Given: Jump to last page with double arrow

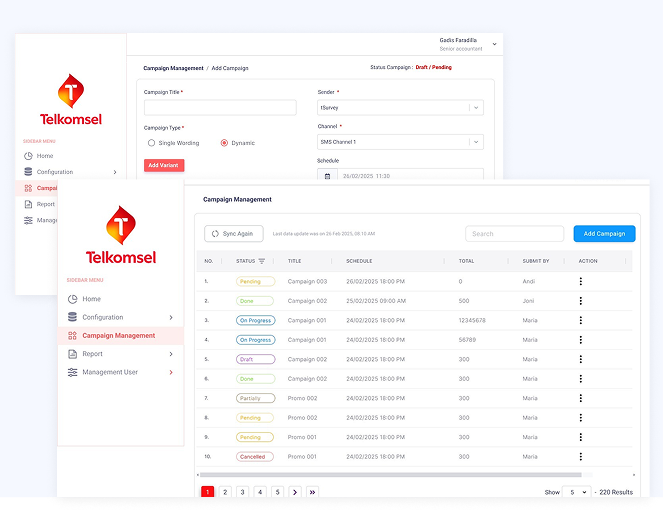Looking at the screenshot, I should tap(312, 492).
